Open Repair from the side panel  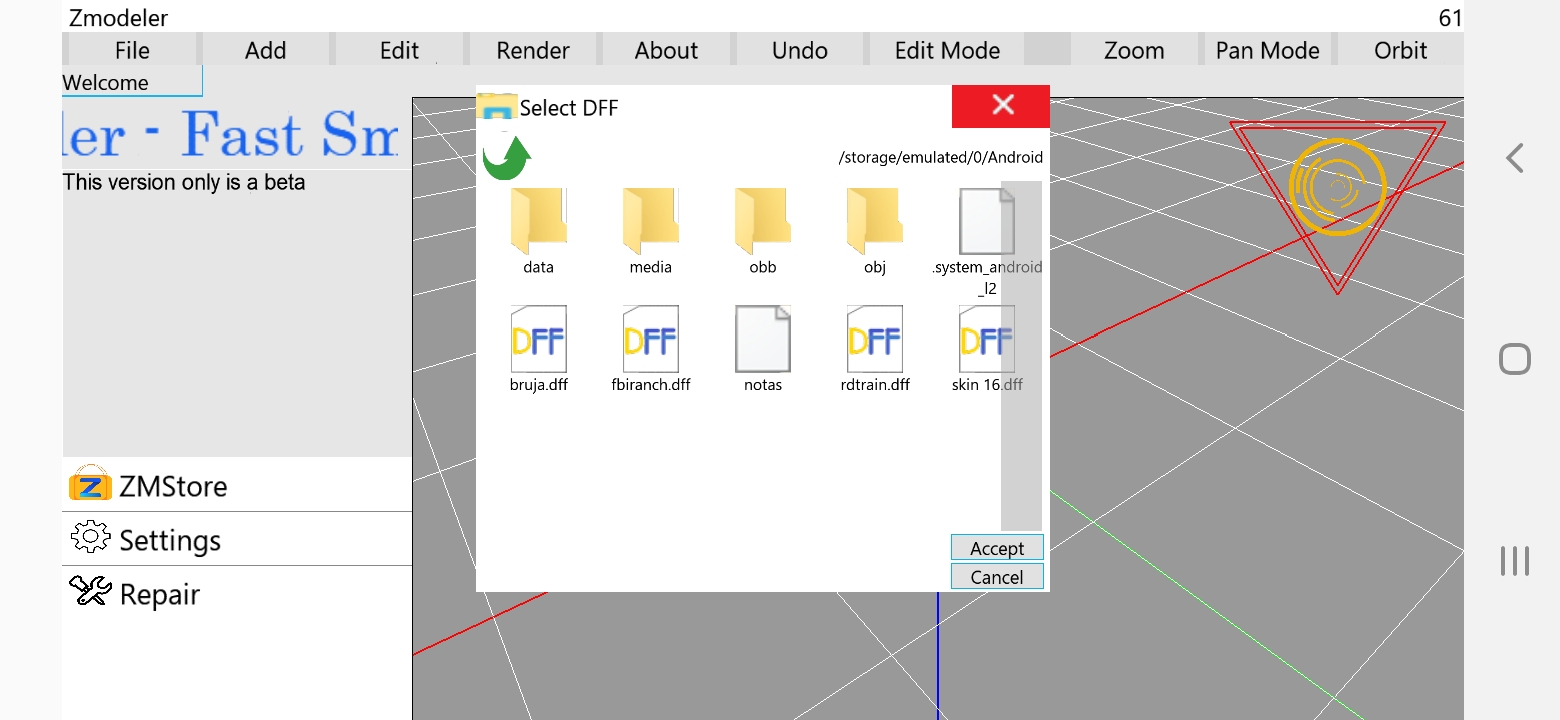point(237,593)
